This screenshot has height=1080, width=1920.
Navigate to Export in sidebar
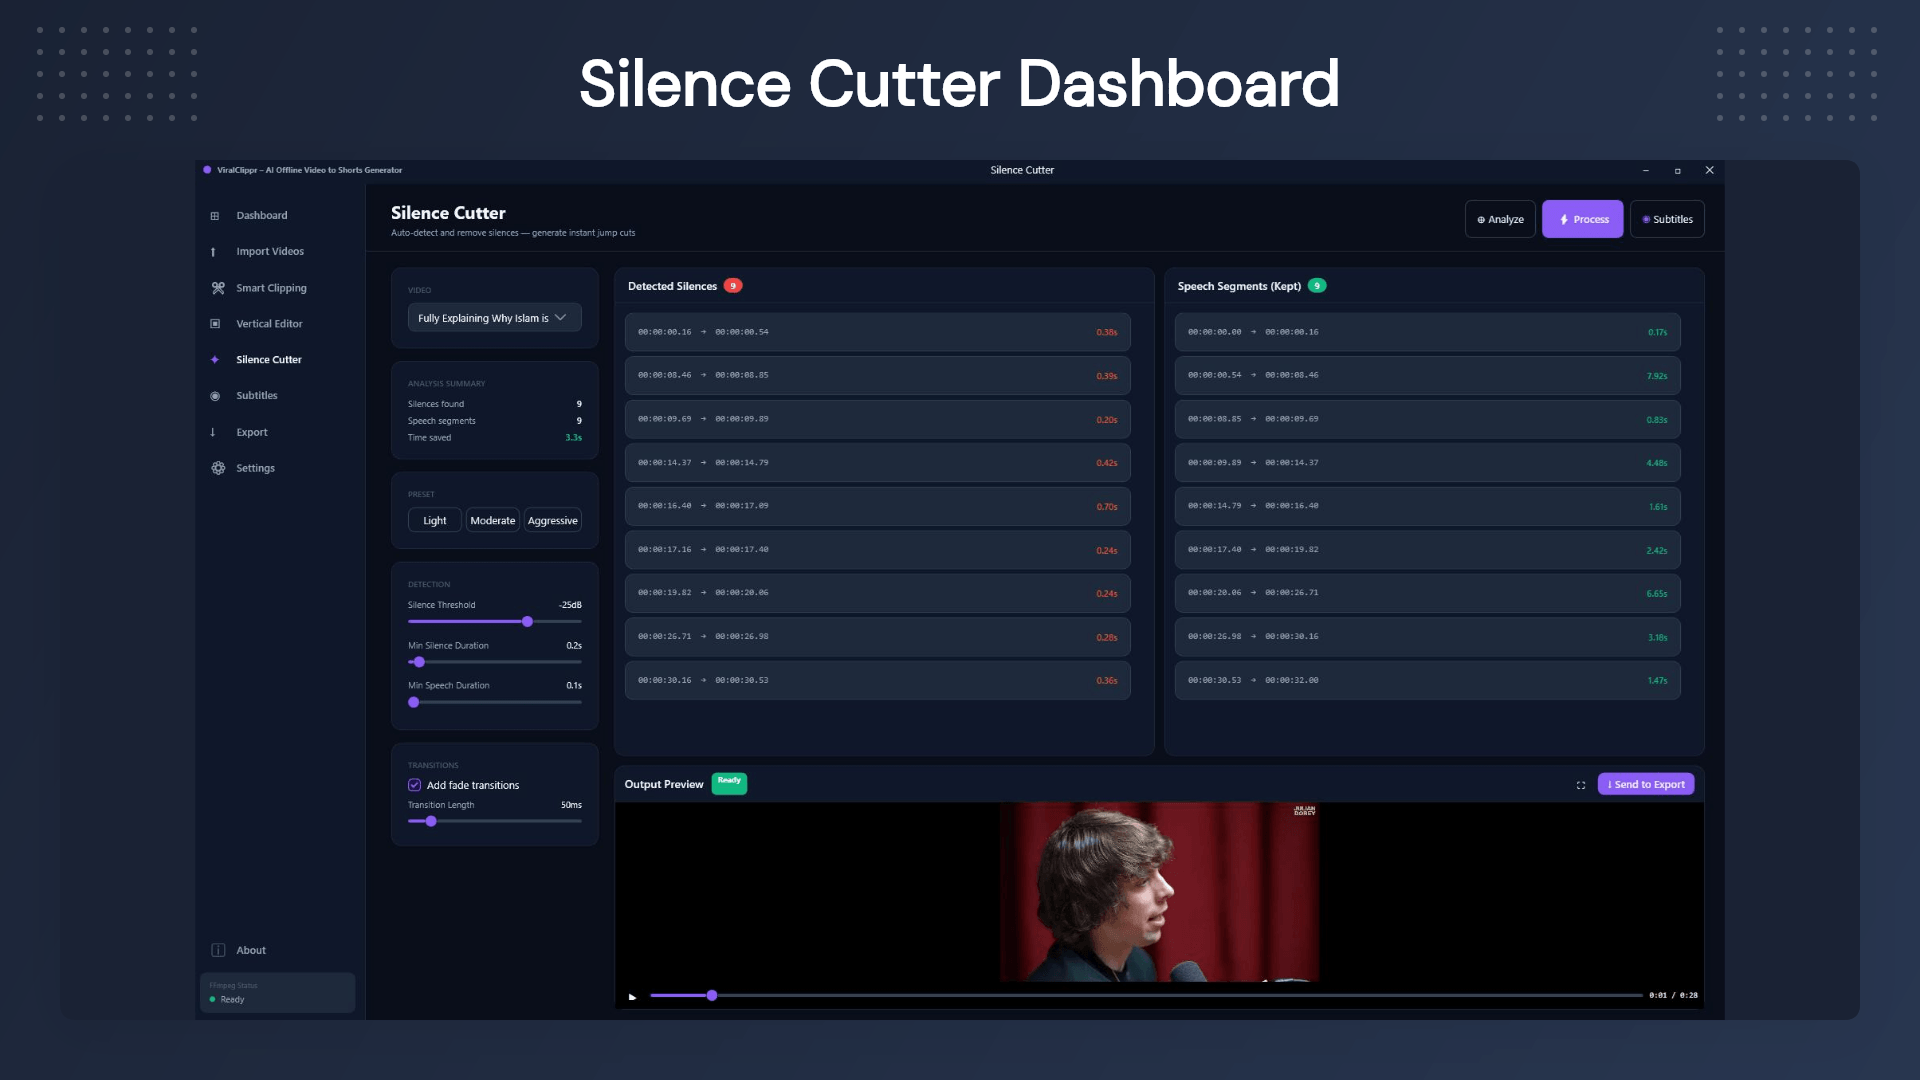pyautogui.click(x=252, y=432)
